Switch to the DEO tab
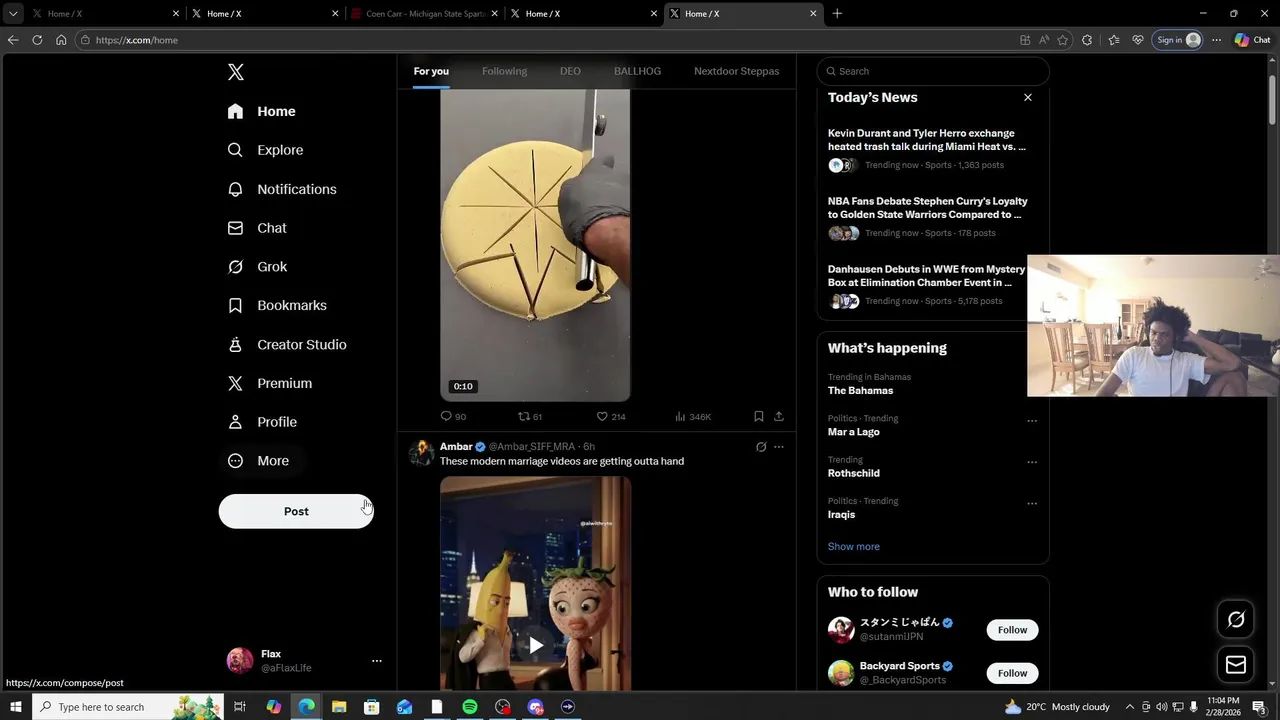Viewport: 1280px width, 720px height. pos(570,71)
